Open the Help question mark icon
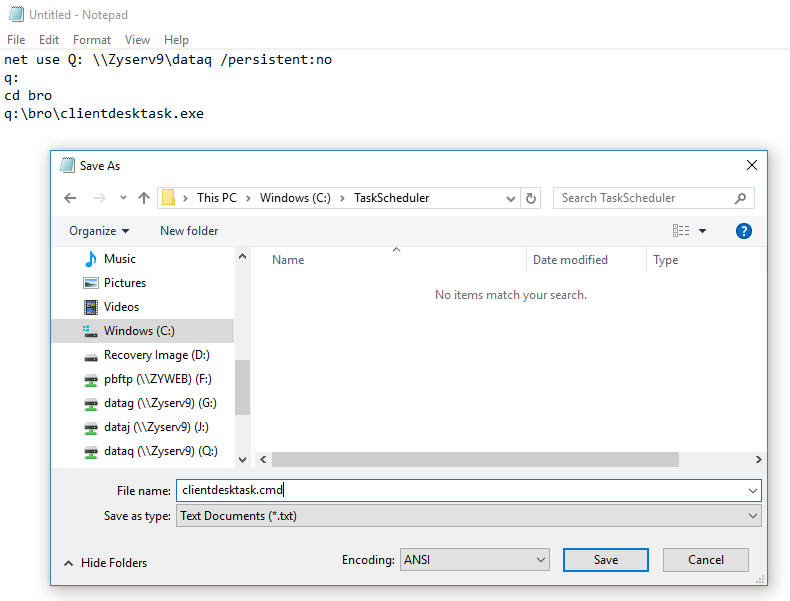Viewport: 790px width, 601px height. [x=744, y=231]
